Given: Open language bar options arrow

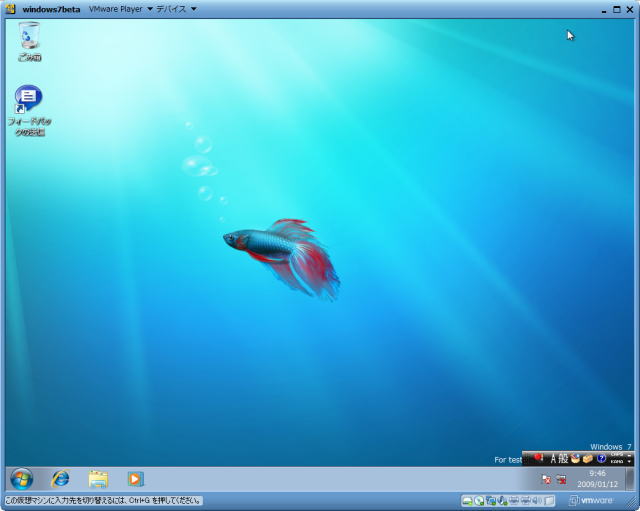Looking at the screenshot, I should [x=630, y=462].
